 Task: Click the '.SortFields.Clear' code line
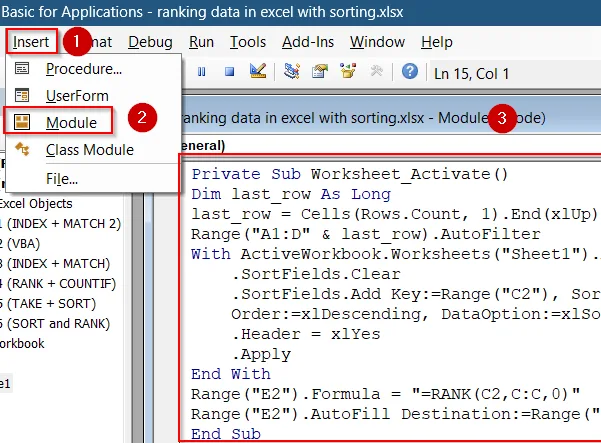316,274
